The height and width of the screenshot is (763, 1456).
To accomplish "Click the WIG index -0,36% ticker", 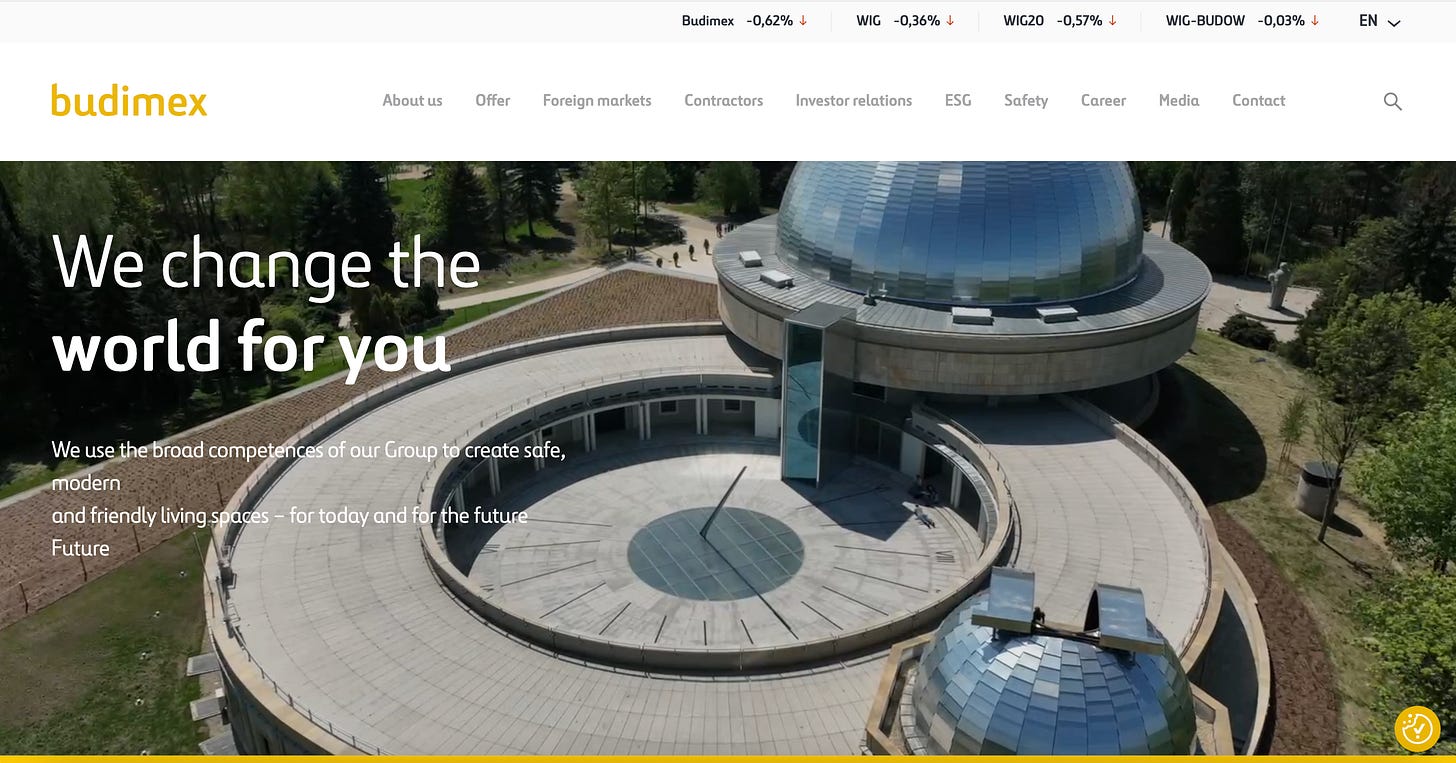I will tap(905, 21).
